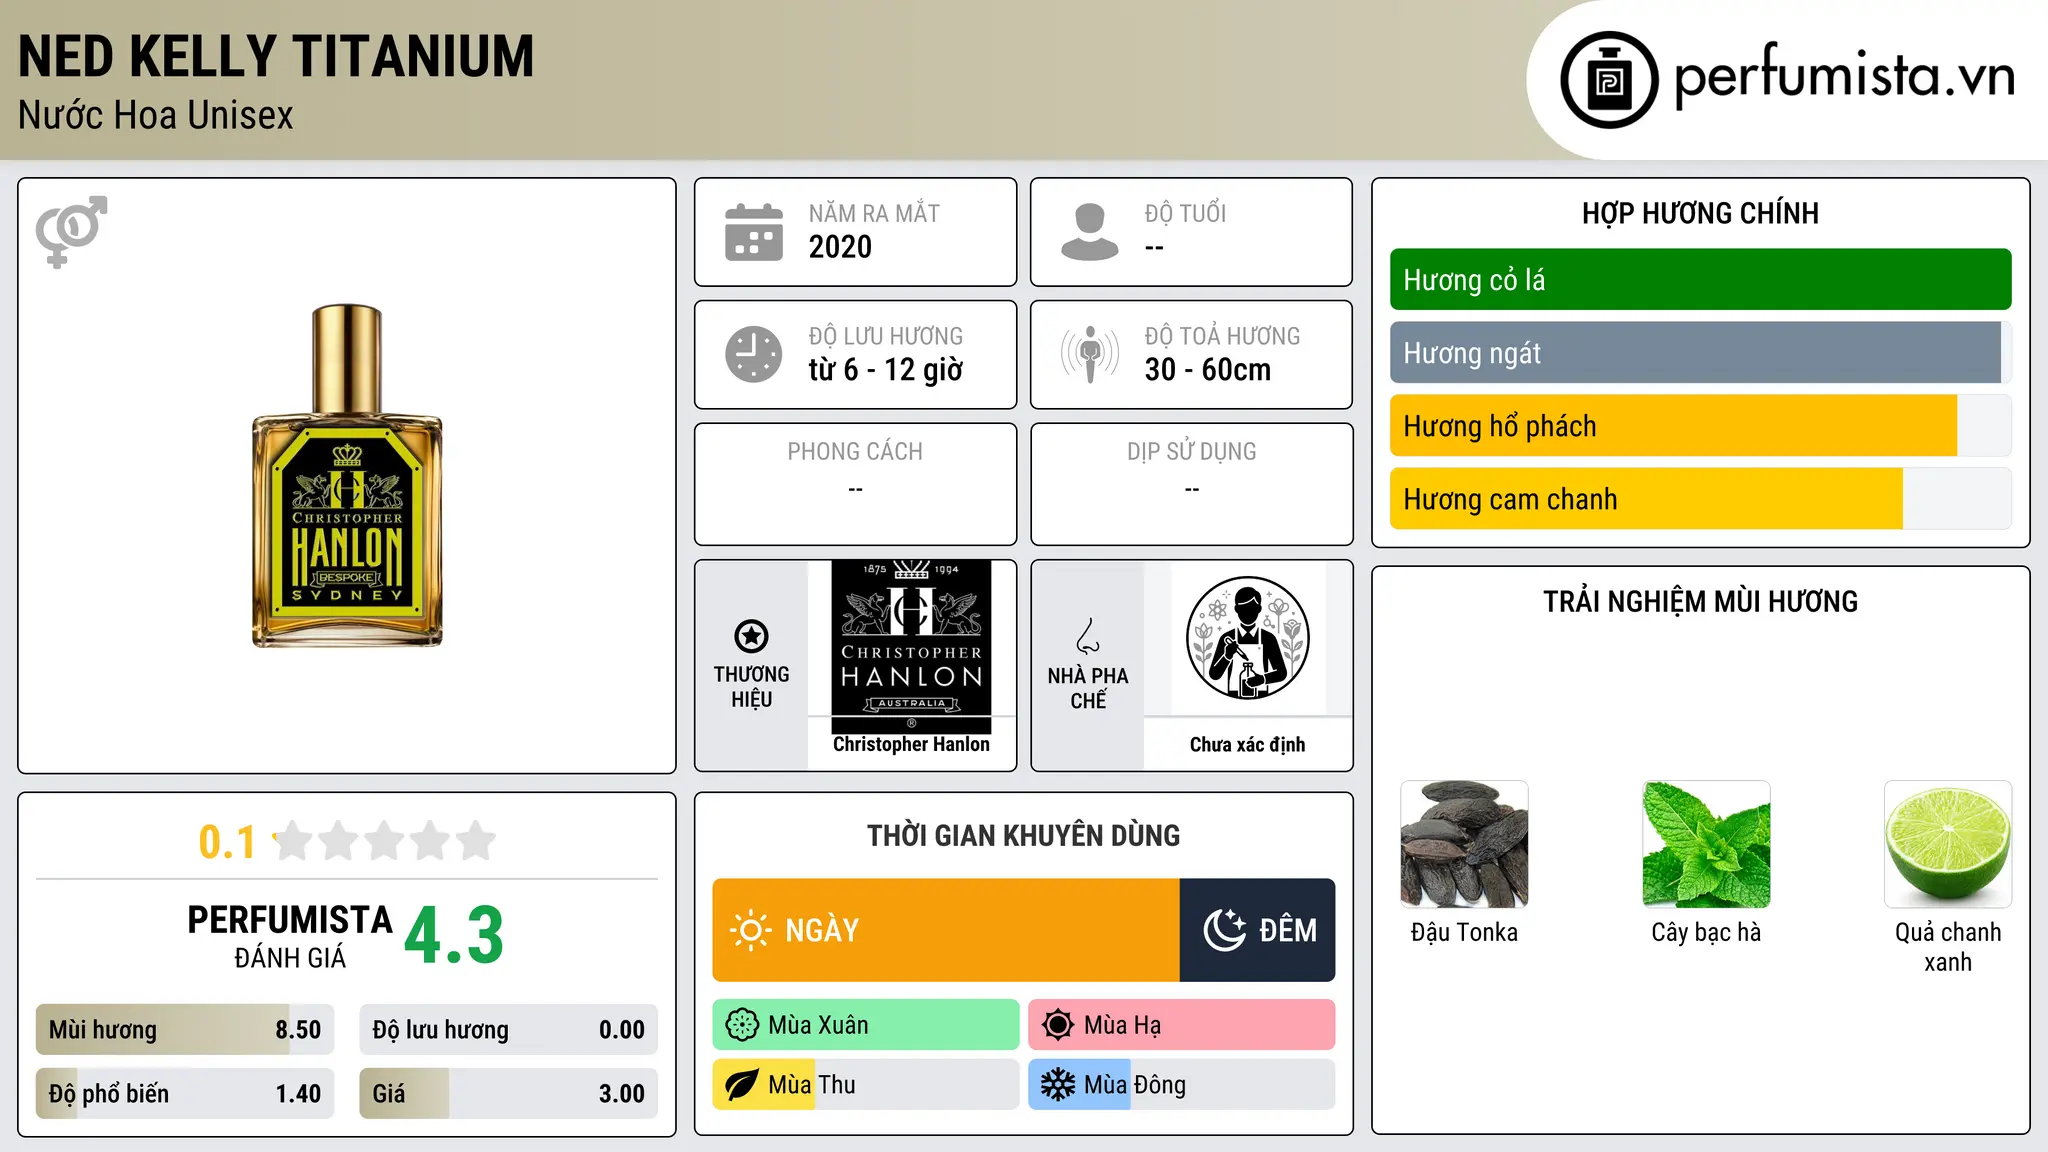Click the nose icon above Nhà pha chế
This screenshot has height=1152, width=2048.
(1088, 636)
